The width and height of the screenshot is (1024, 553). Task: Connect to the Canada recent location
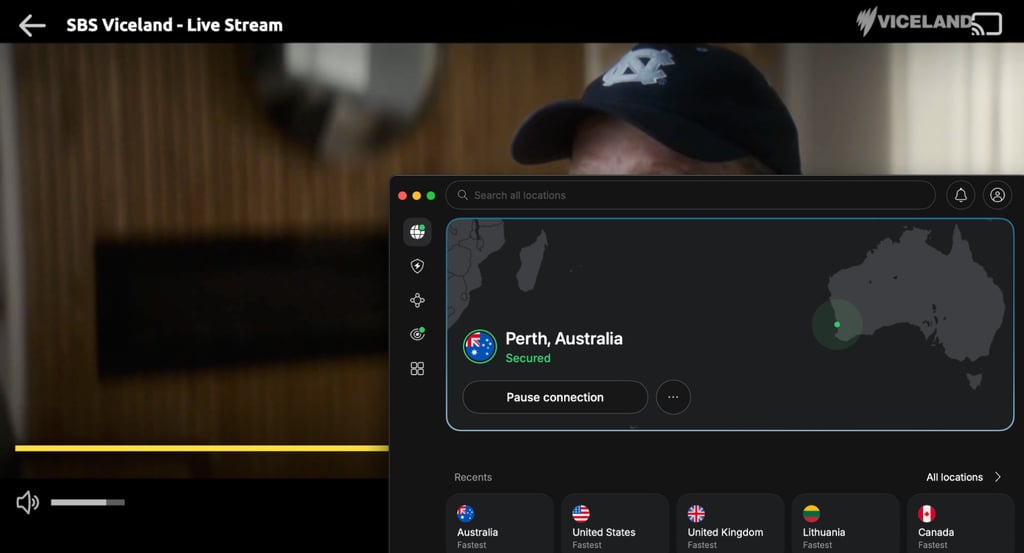click(x=960, y=524)
